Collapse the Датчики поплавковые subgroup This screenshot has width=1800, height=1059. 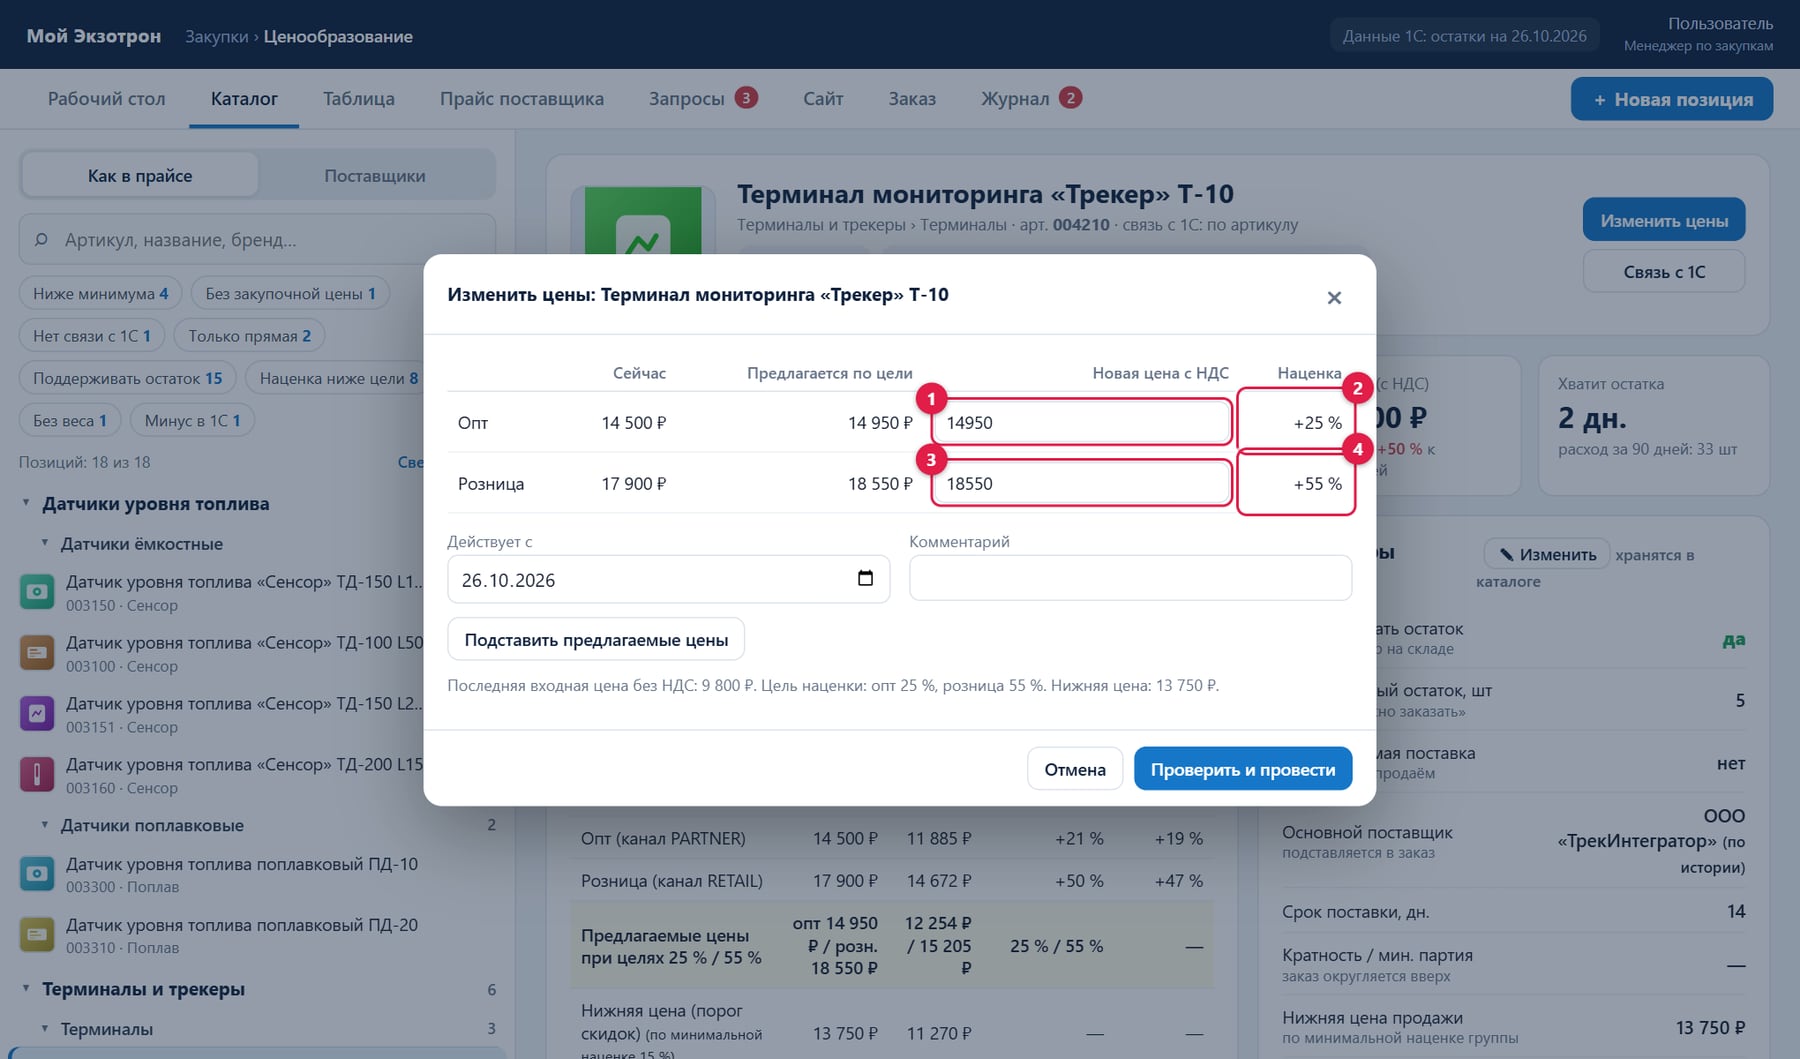44,825
